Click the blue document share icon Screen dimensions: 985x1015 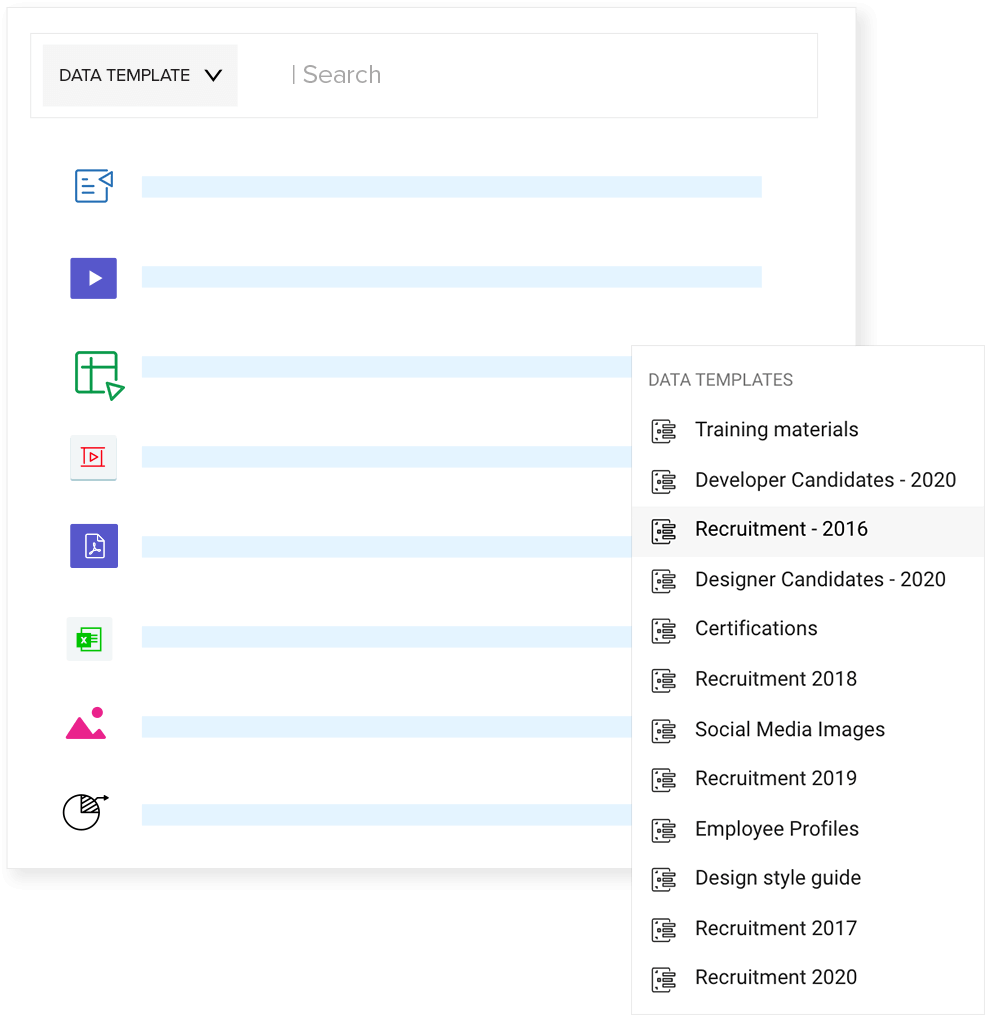click(94, 186)
